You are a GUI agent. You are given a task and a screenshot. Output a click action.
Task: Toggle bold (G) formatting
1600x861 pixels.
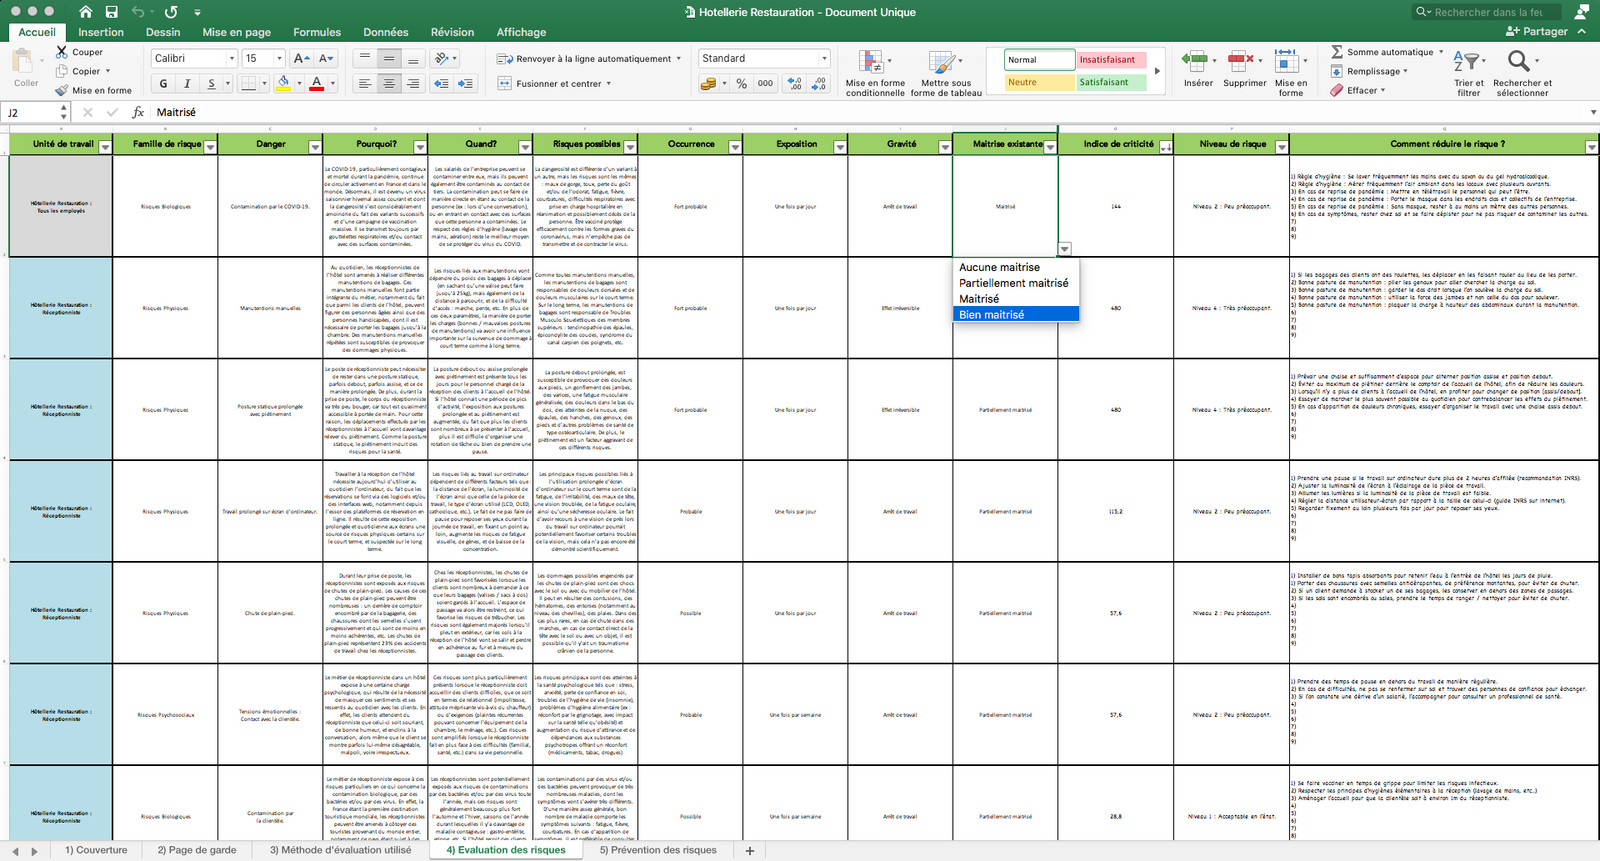click(164, 84)
